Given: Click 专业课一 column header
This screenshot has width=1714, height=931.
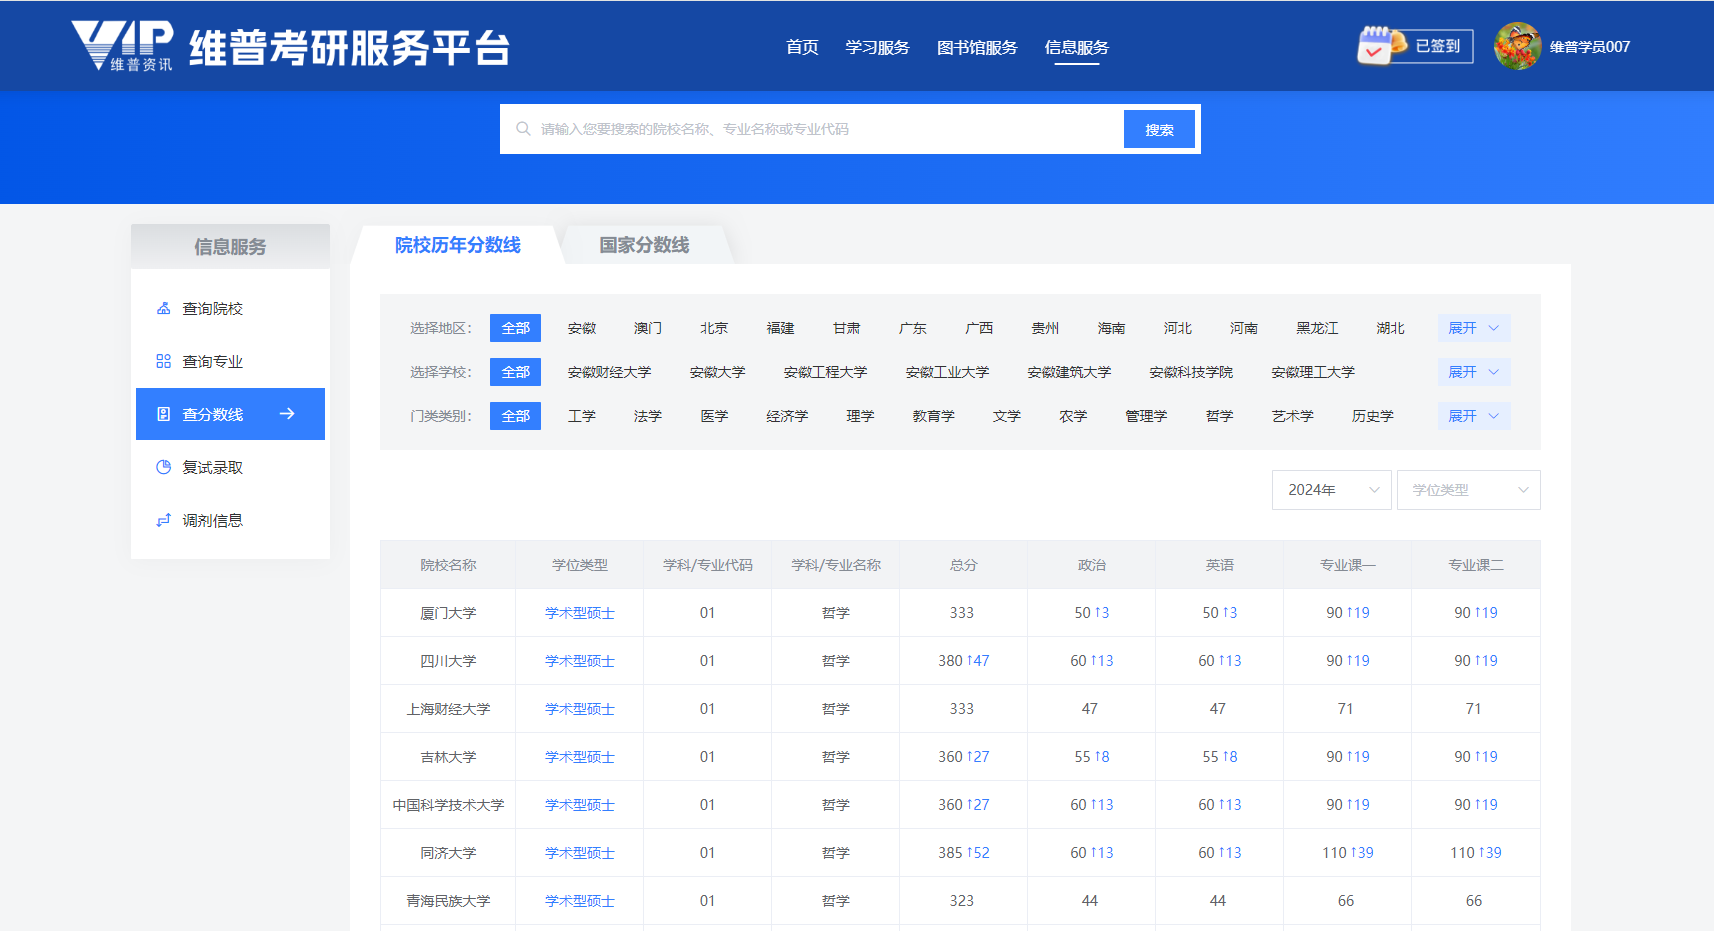Looking at the screenshot, I should click(1347, 565).
